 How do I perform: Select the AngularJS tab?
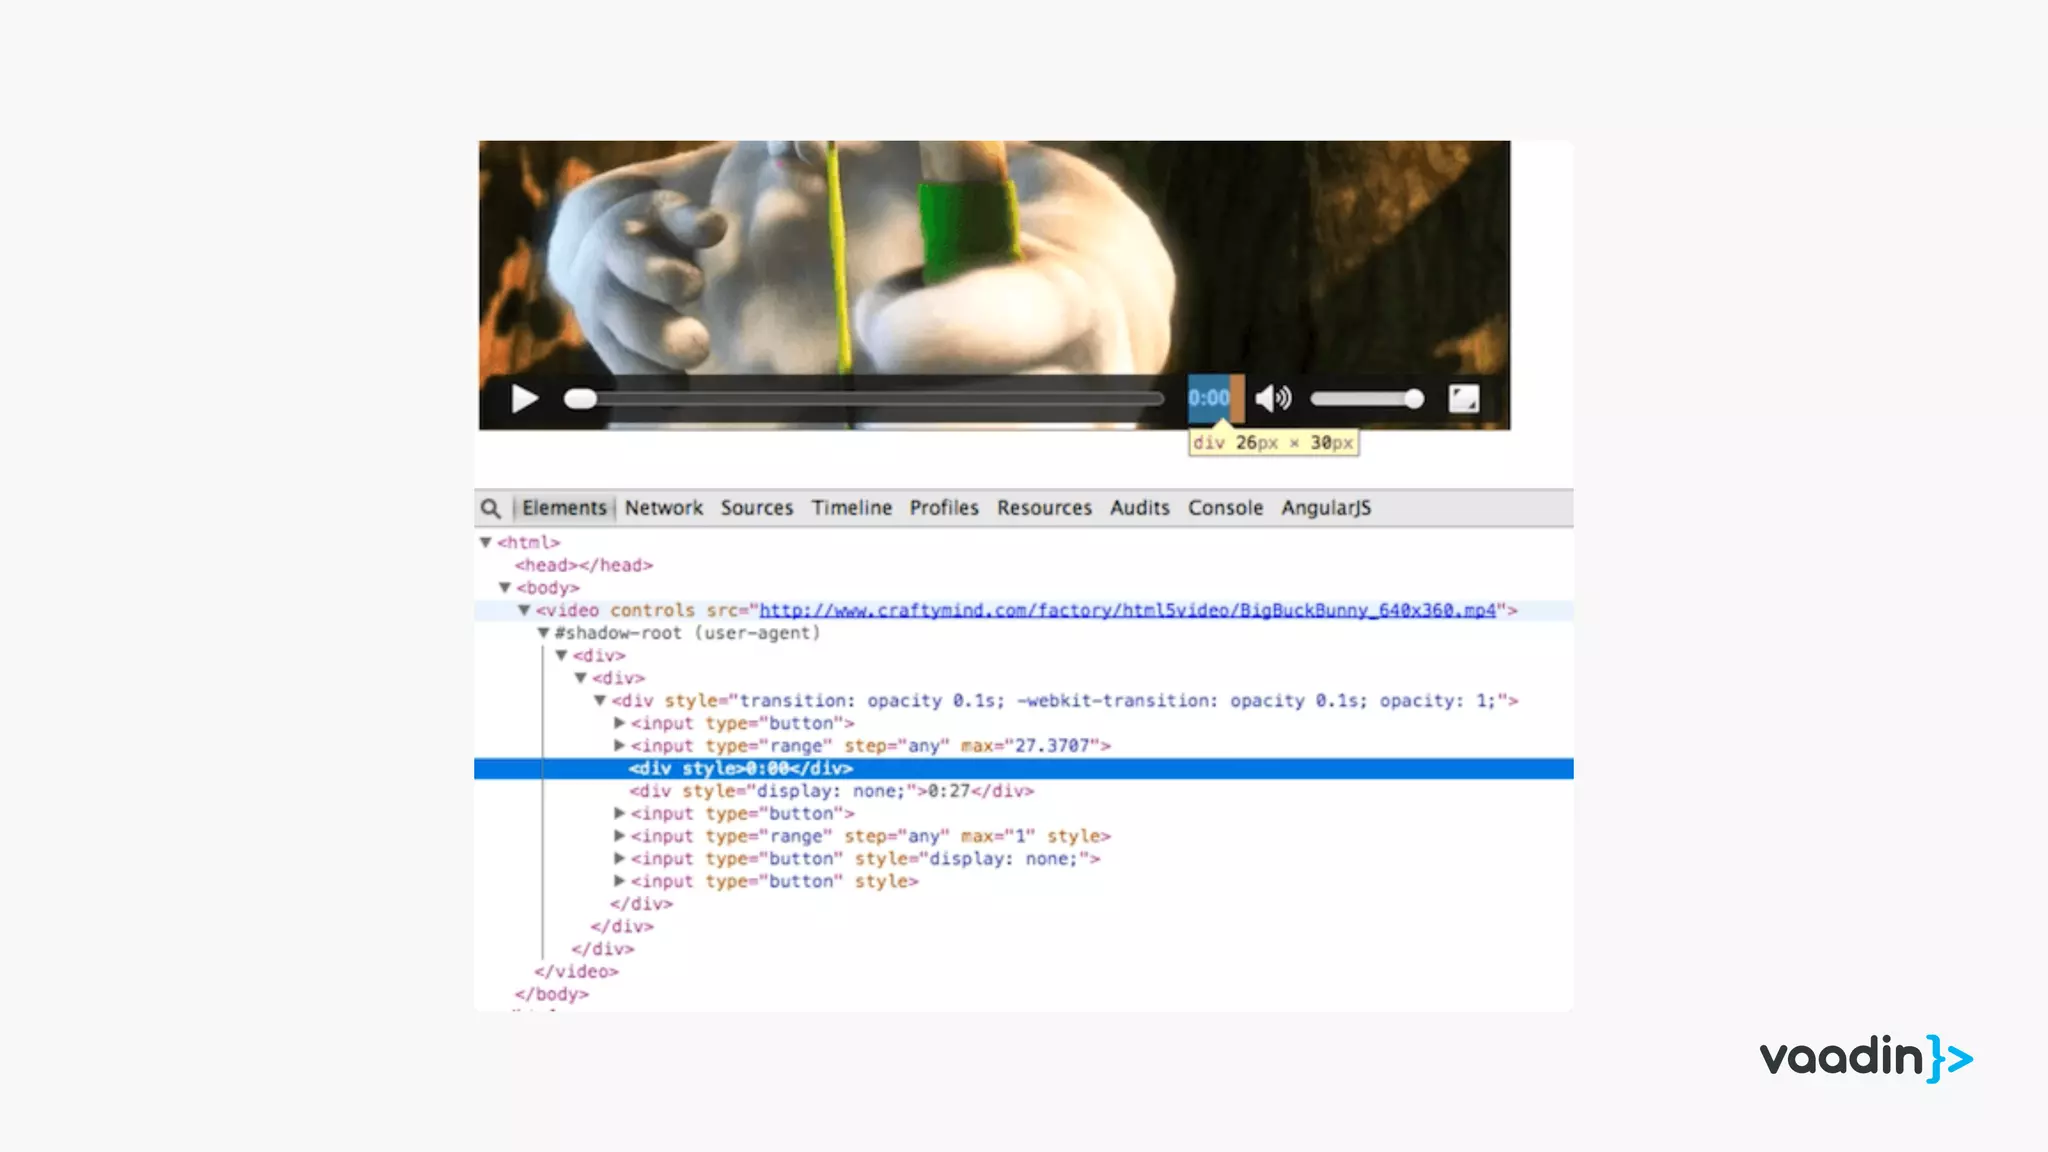point(1326,508)
